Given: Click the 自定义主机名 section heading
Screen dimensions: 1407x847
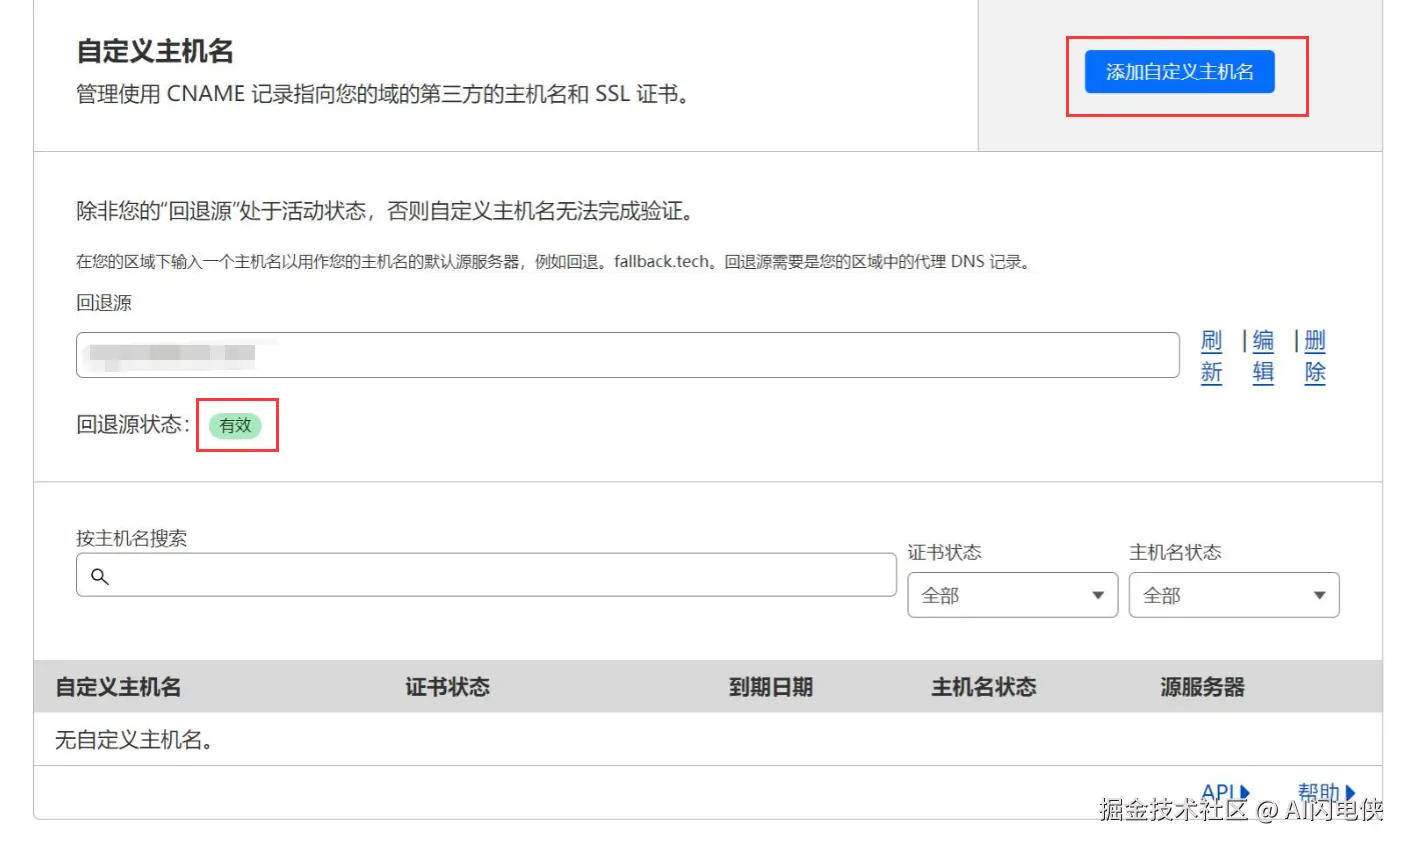Looking at the screenshot, I should pos(155,51).
